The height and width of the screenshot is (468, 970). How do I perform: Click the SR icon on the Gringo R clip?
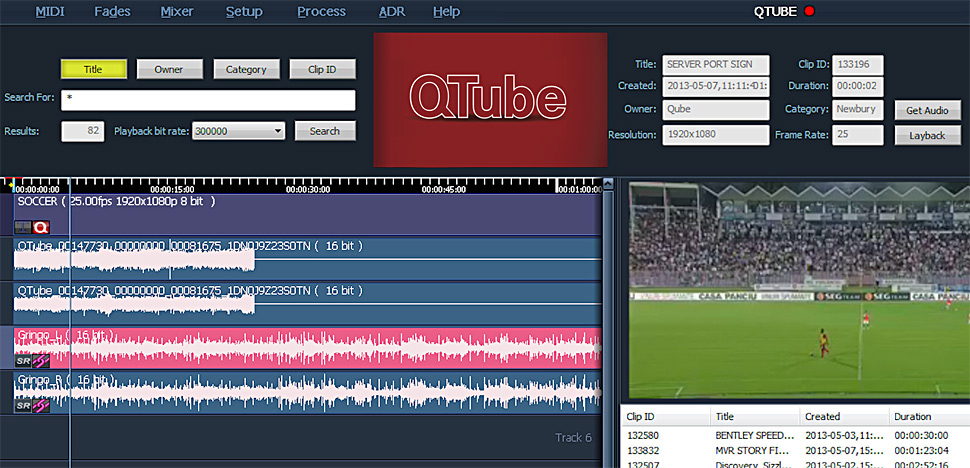coord(23,406)
